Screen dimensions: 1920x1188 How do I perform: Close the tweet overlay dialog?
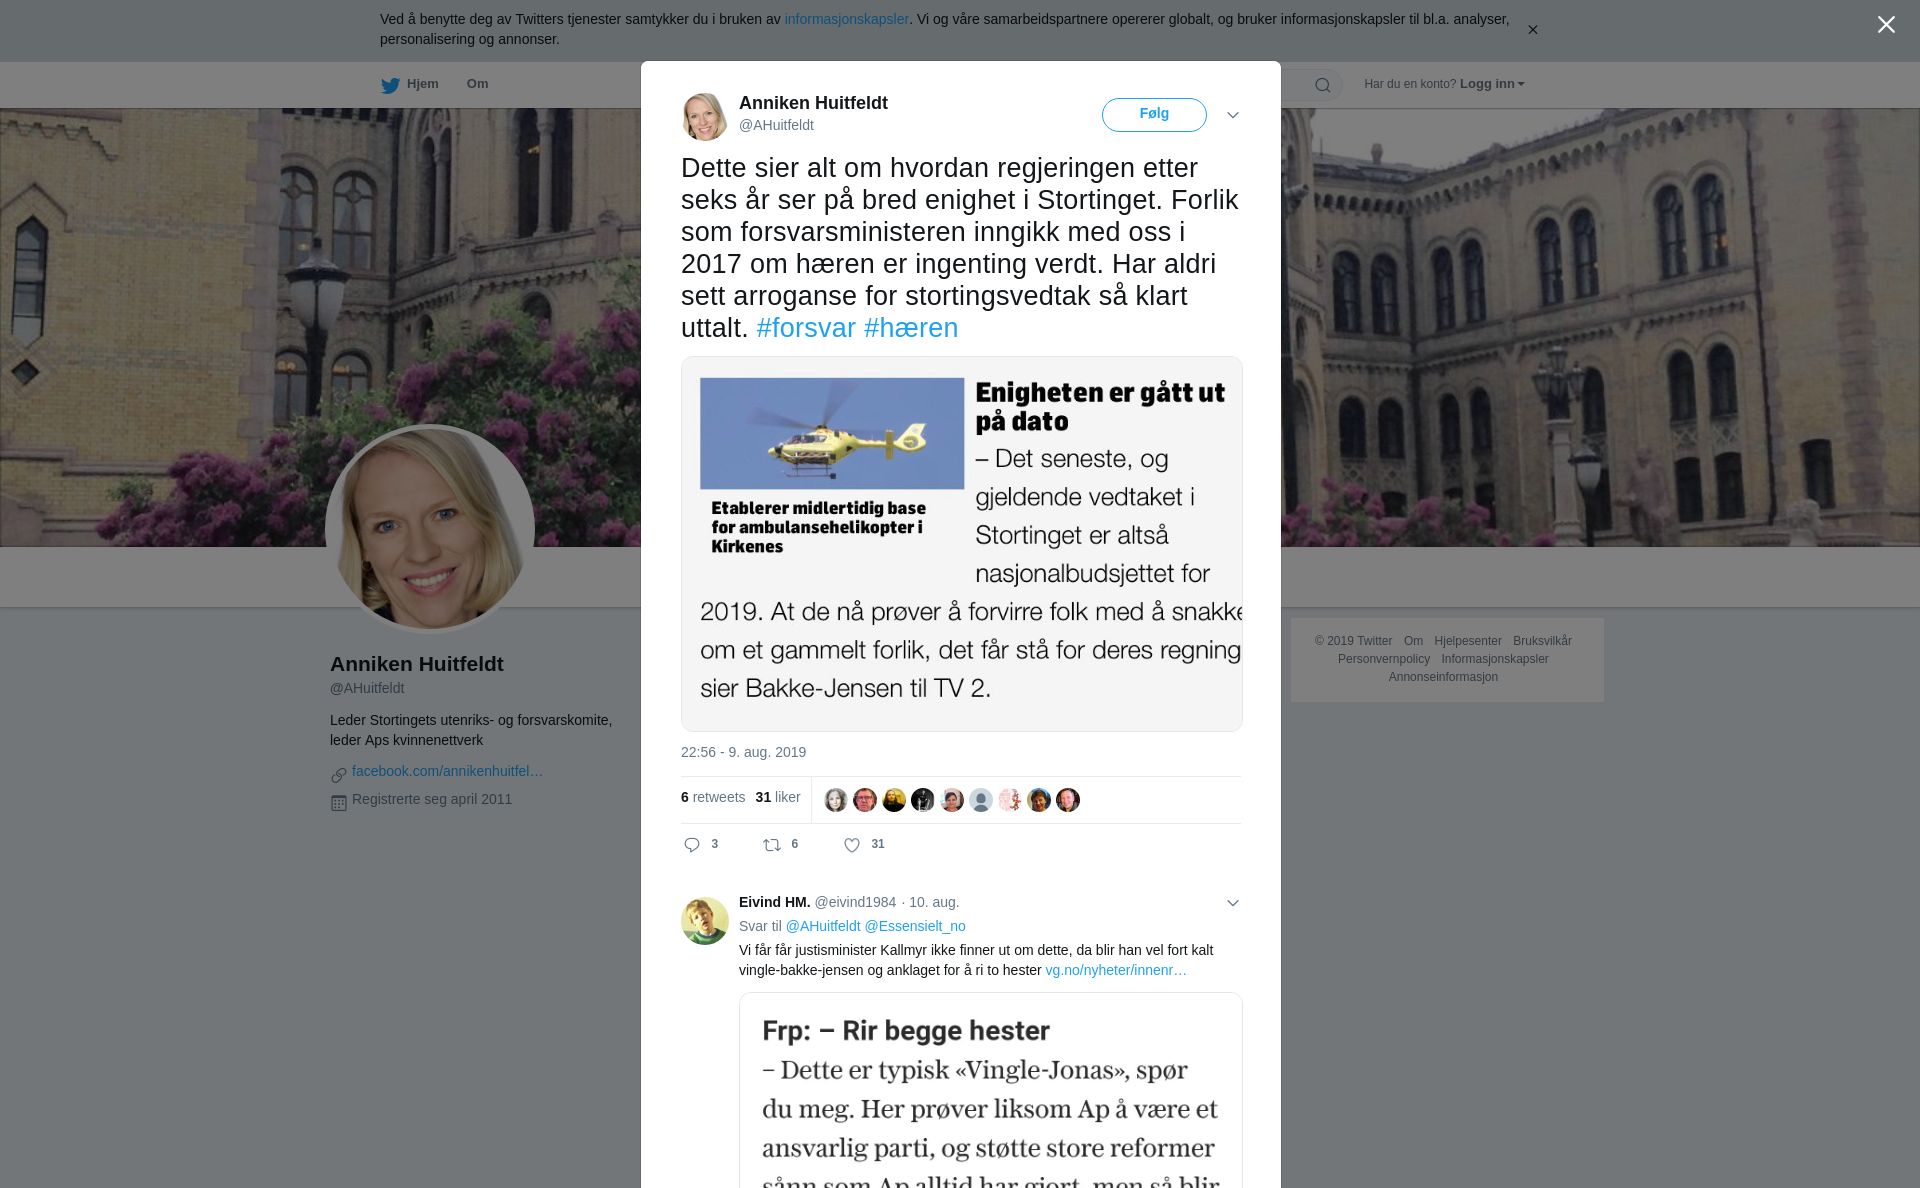pyautogui.click(x=1886, y=25)
